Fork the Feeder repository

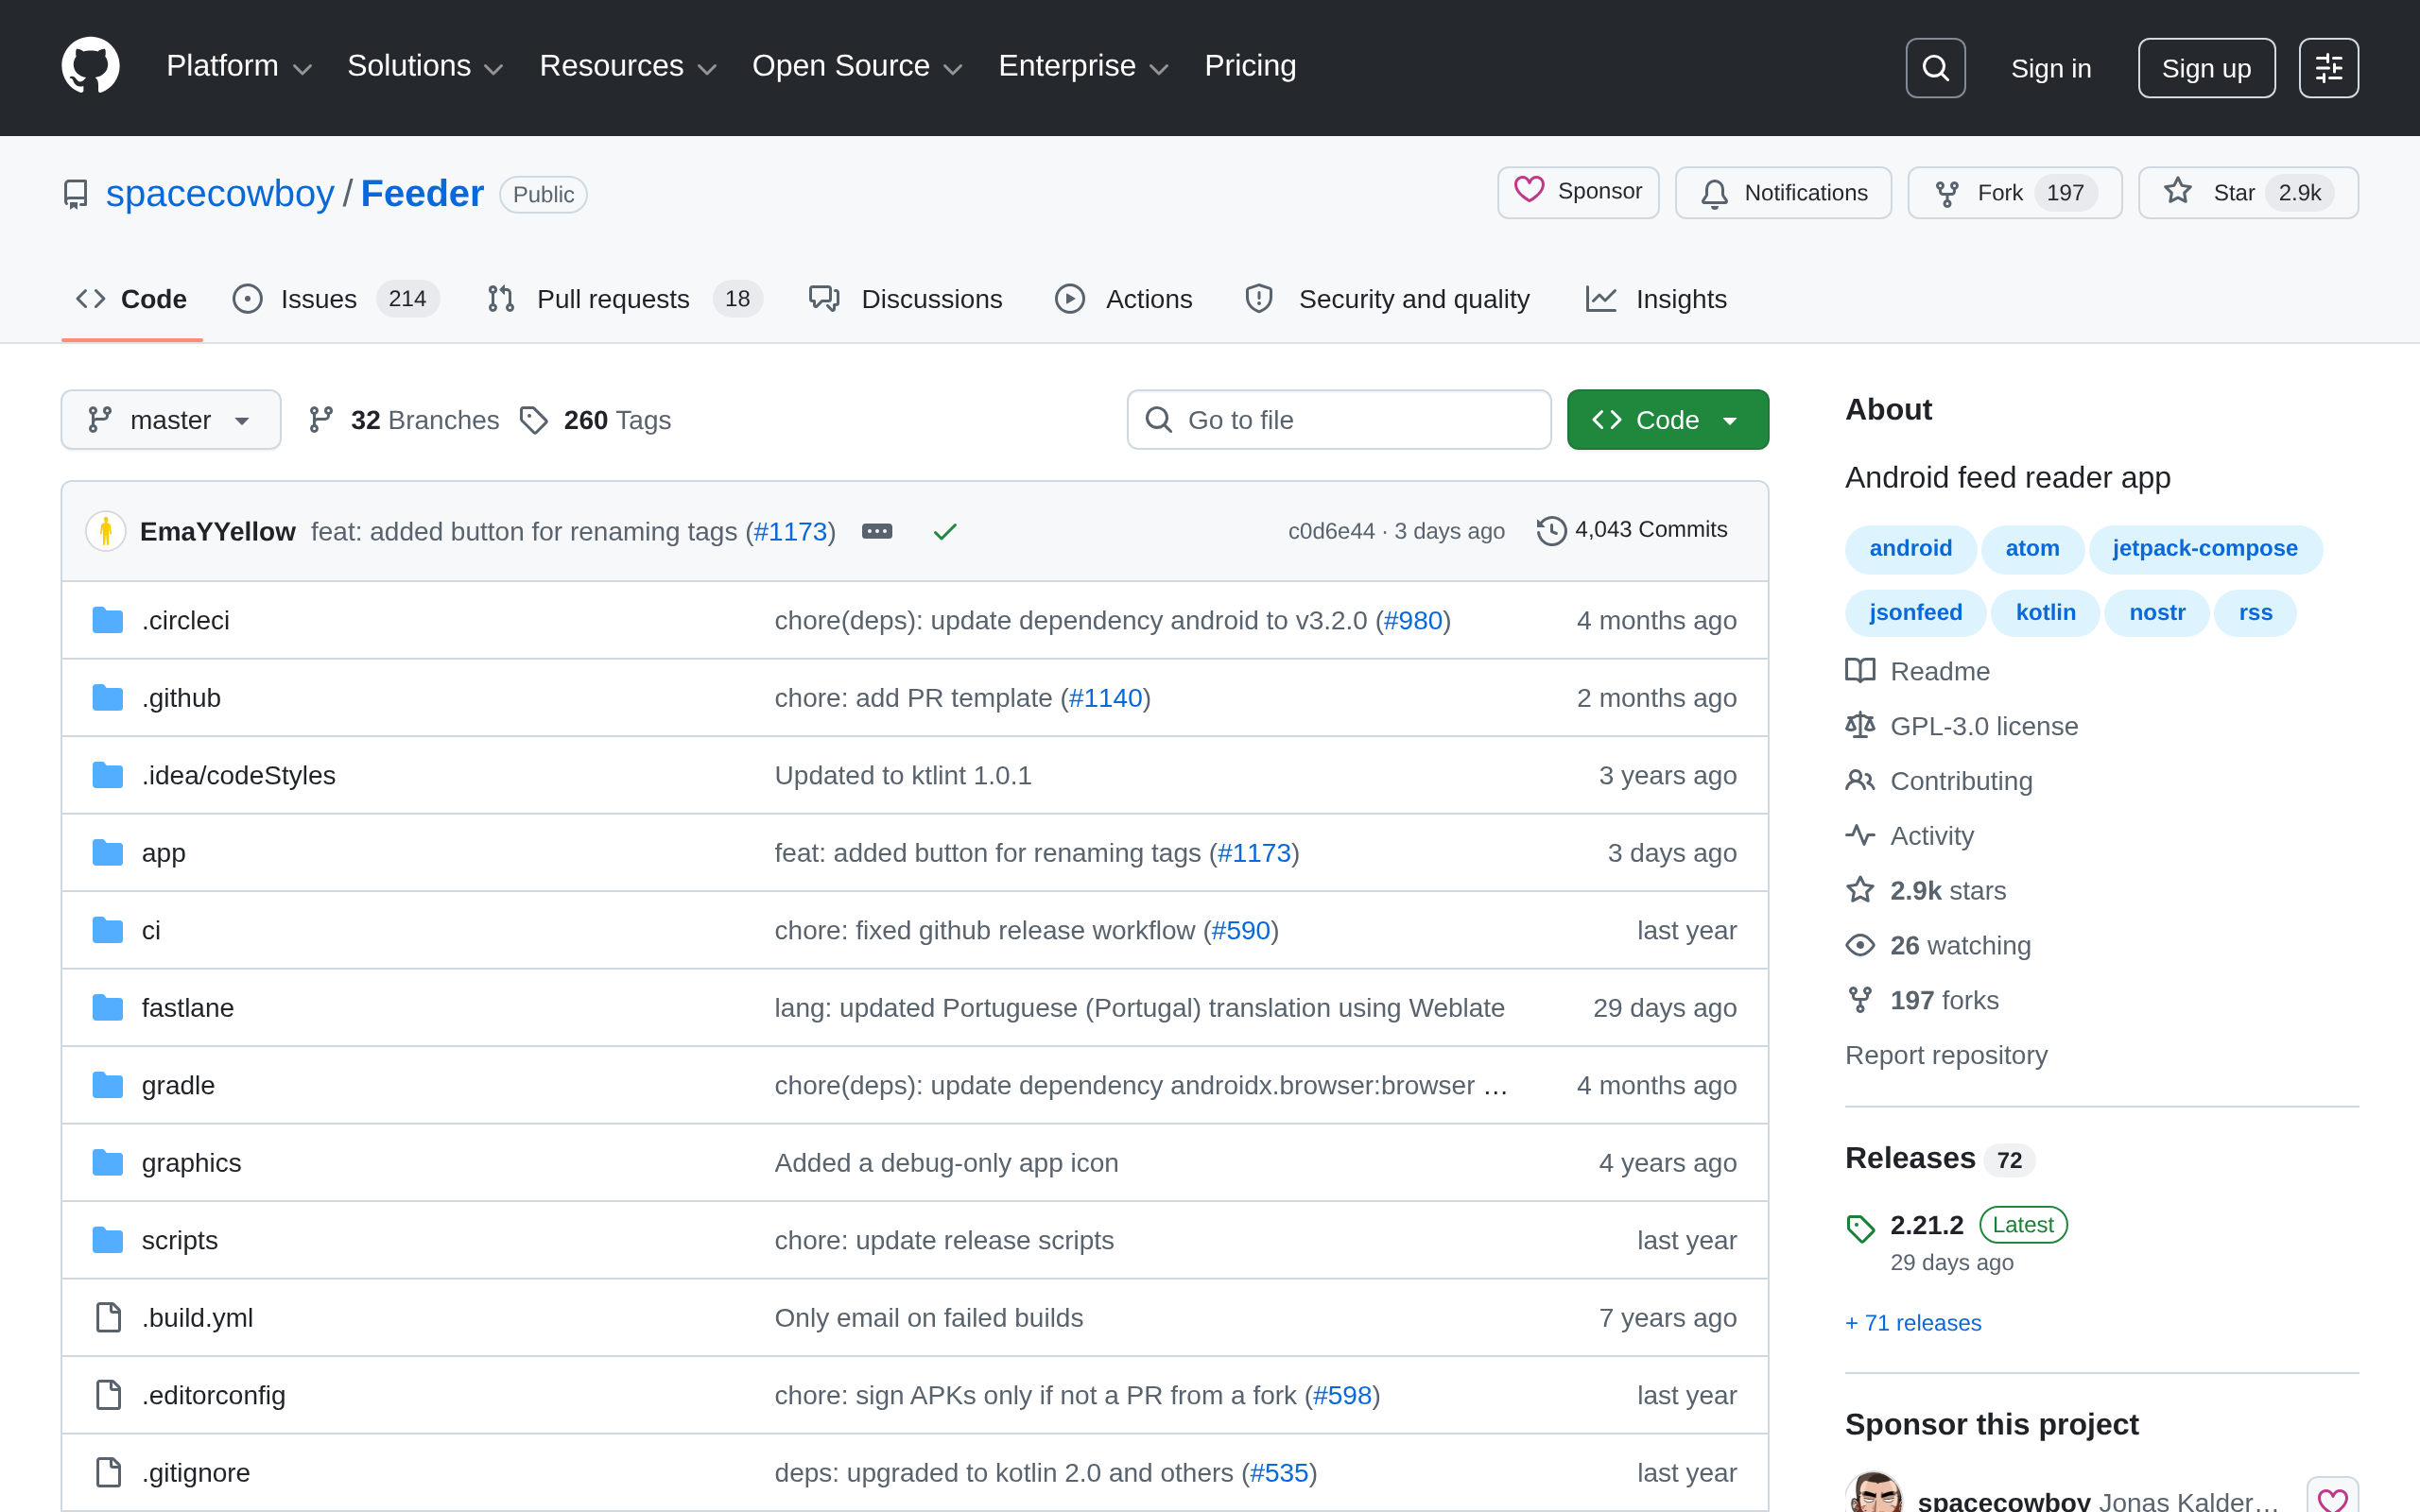pyautogui.click(x=2014, y=193)
